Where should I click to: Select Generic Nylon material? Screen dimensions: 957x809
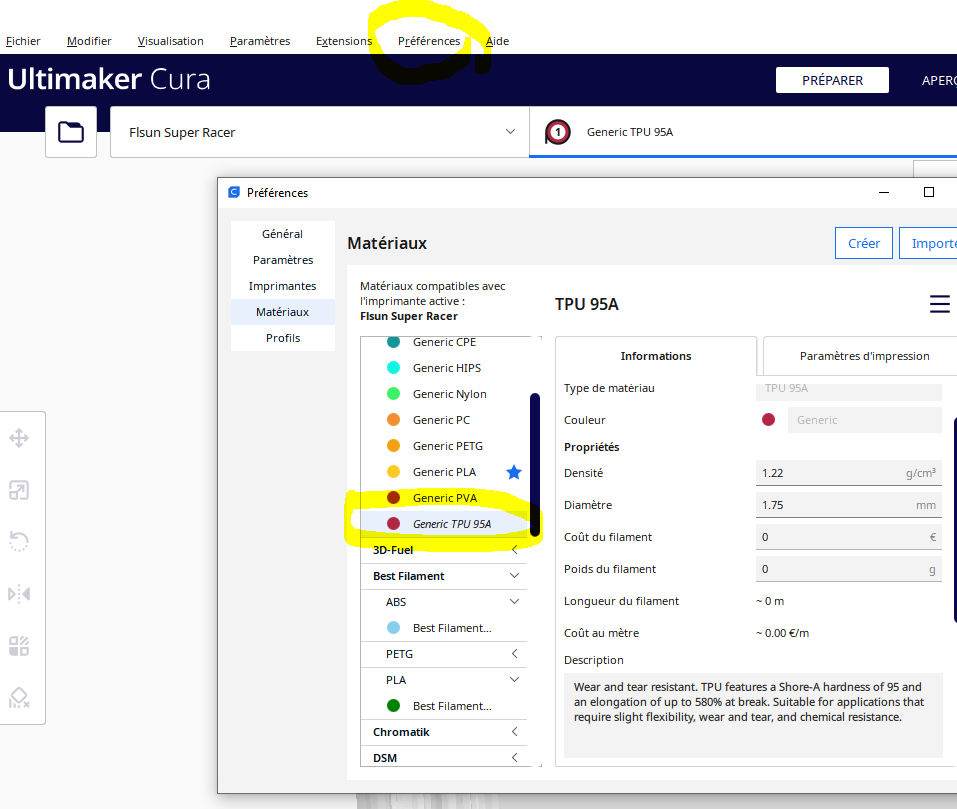(x=444, y=394)
